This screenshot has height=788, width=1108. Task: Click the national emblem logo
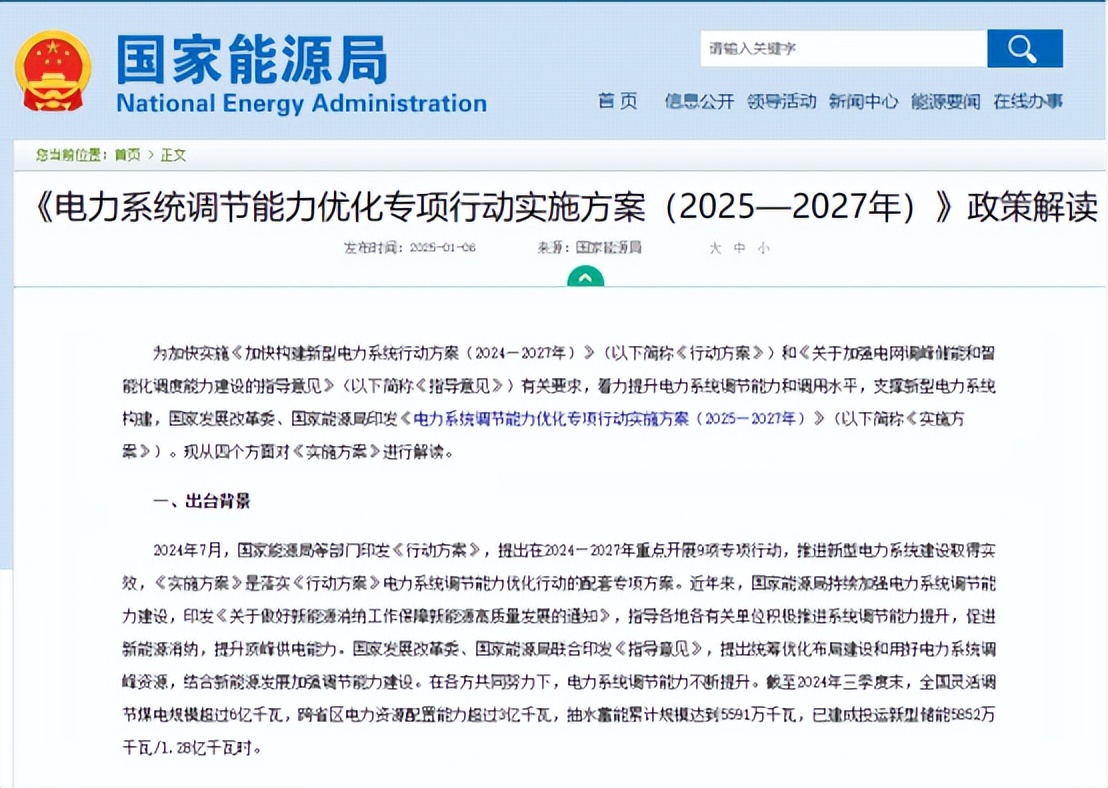[53, 71]
